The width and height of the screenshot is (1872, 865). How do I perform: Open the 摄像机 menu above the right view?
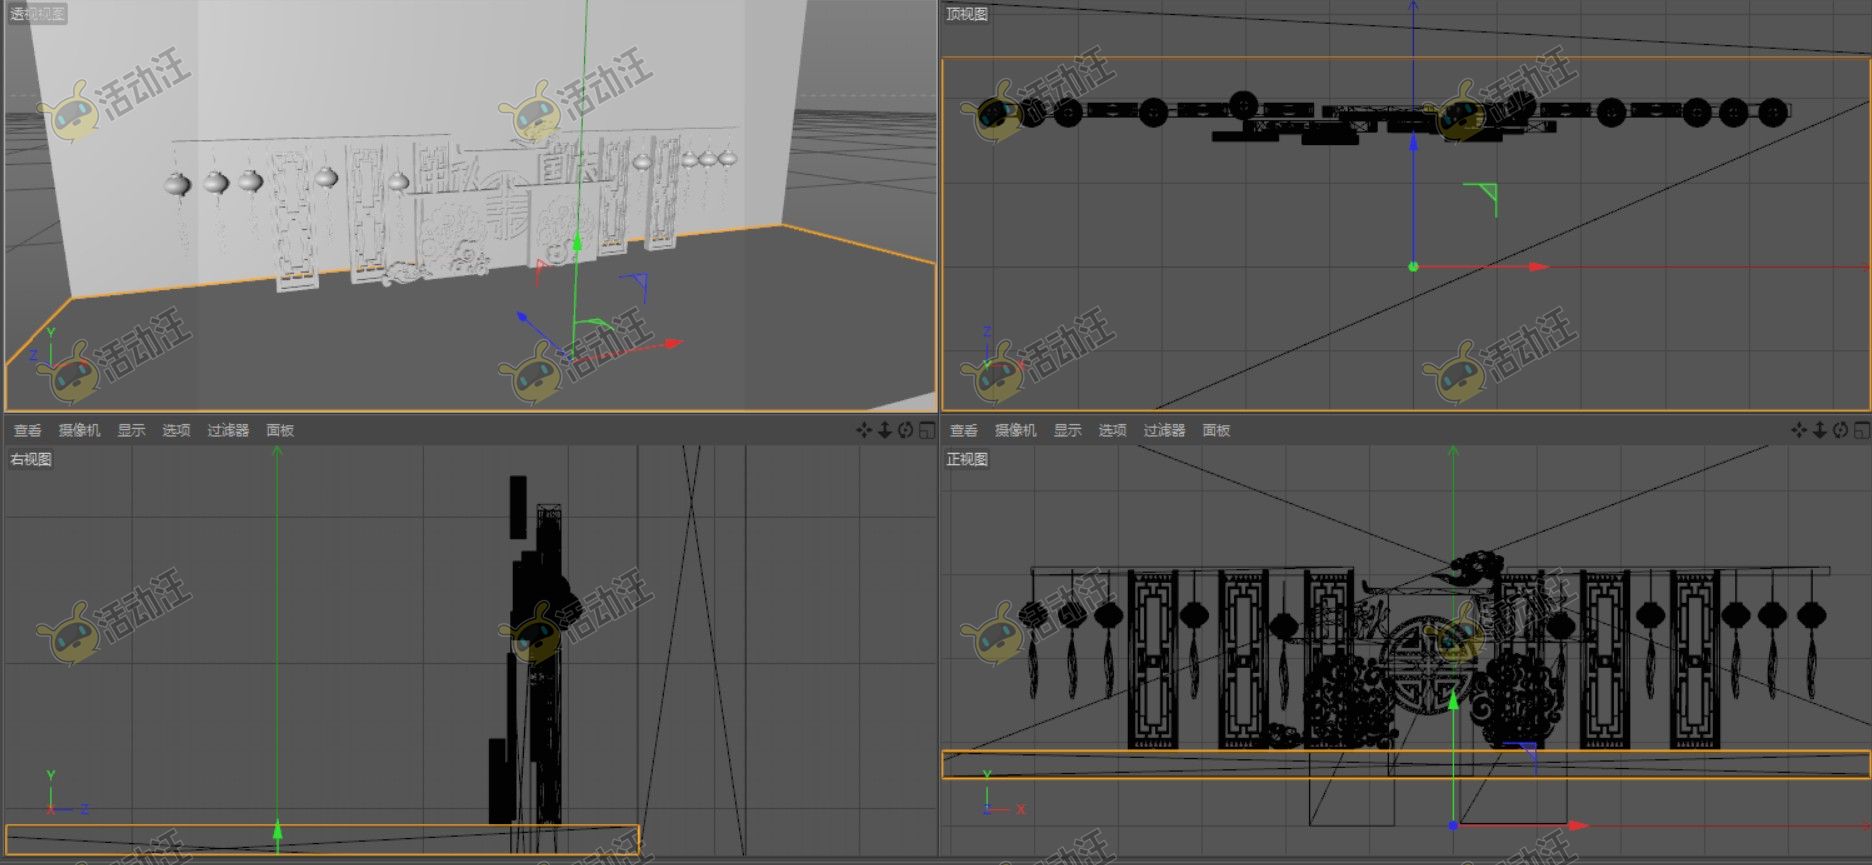[x=79, y=430]
